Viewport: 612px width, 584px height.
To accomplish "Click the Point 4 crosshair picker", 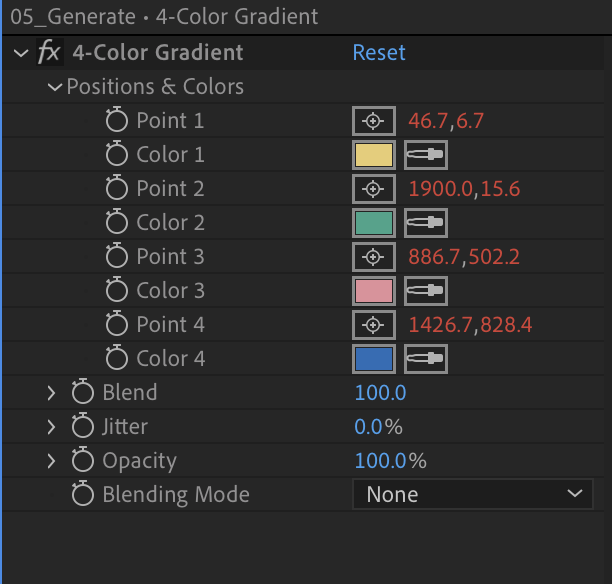I will click(374, 325).
